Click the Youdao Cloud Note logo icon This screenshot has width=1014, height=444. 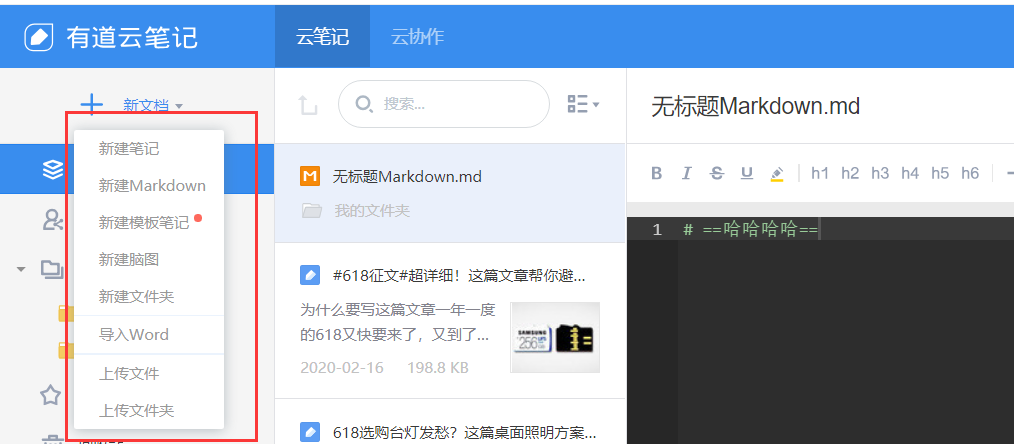click(39, 37)
